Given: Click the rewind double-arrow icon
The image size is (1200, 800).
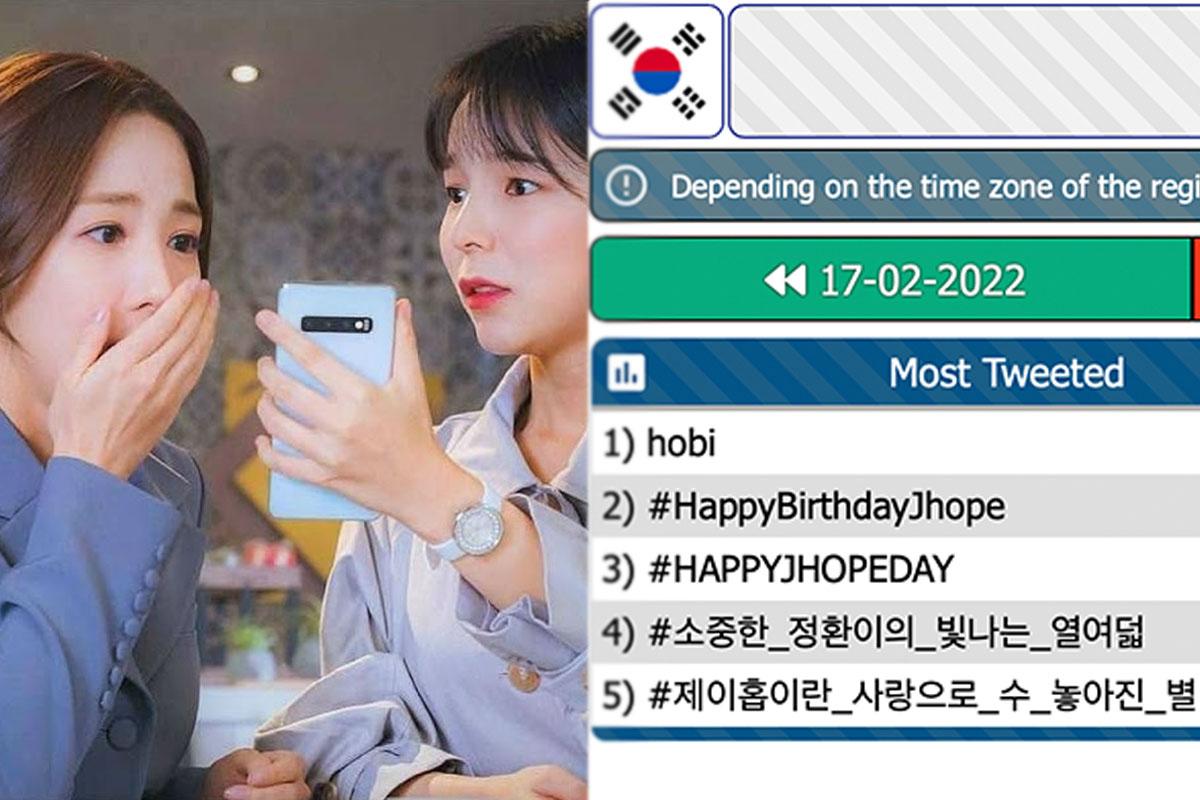Looking at the screenshot, I should 785,281.
